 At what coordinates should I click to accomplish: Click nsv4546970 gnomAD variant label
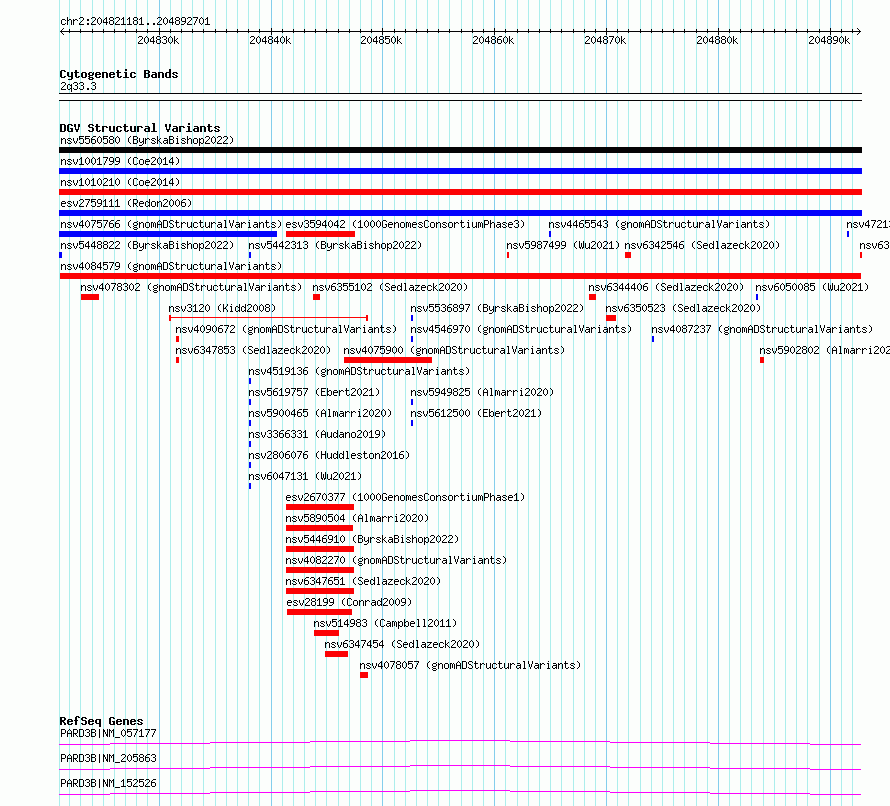[521, 329]
